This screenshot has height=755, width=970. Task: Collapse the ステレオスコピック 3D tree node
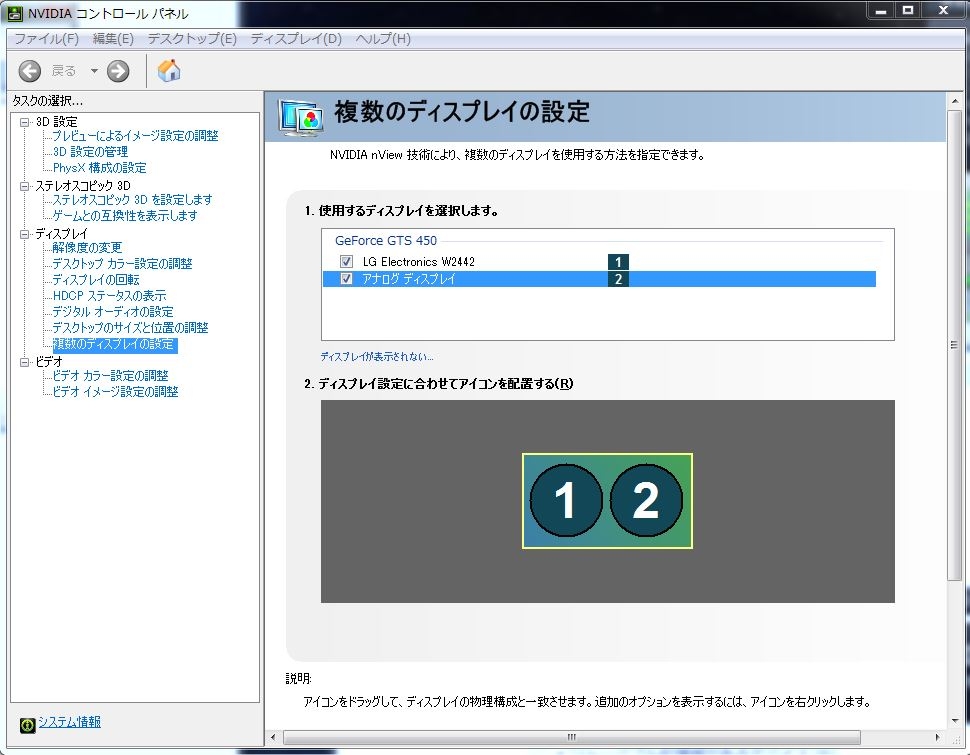click(x=25, y=186)
